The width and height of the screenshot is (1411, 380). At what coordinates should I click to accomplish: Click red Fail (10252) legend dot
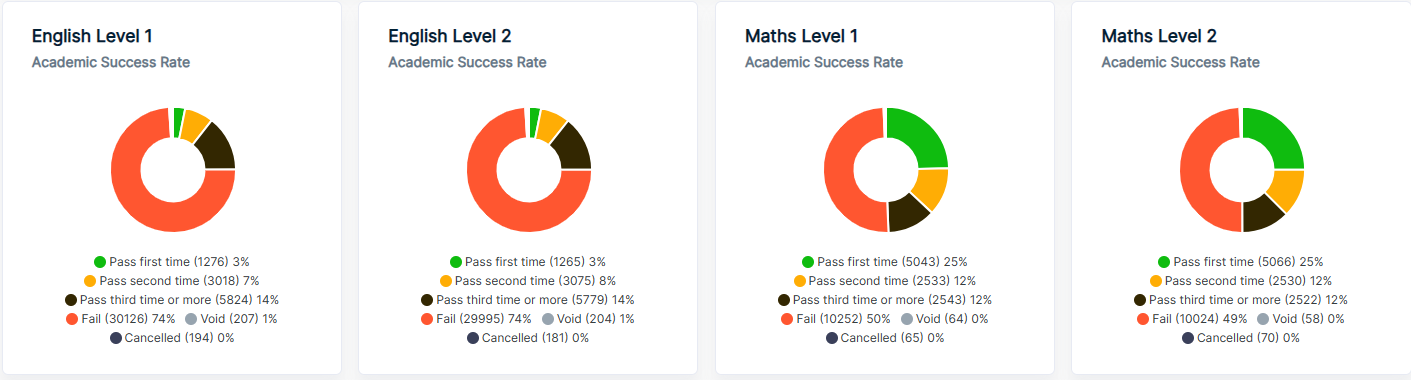click(x=788, y=319)
